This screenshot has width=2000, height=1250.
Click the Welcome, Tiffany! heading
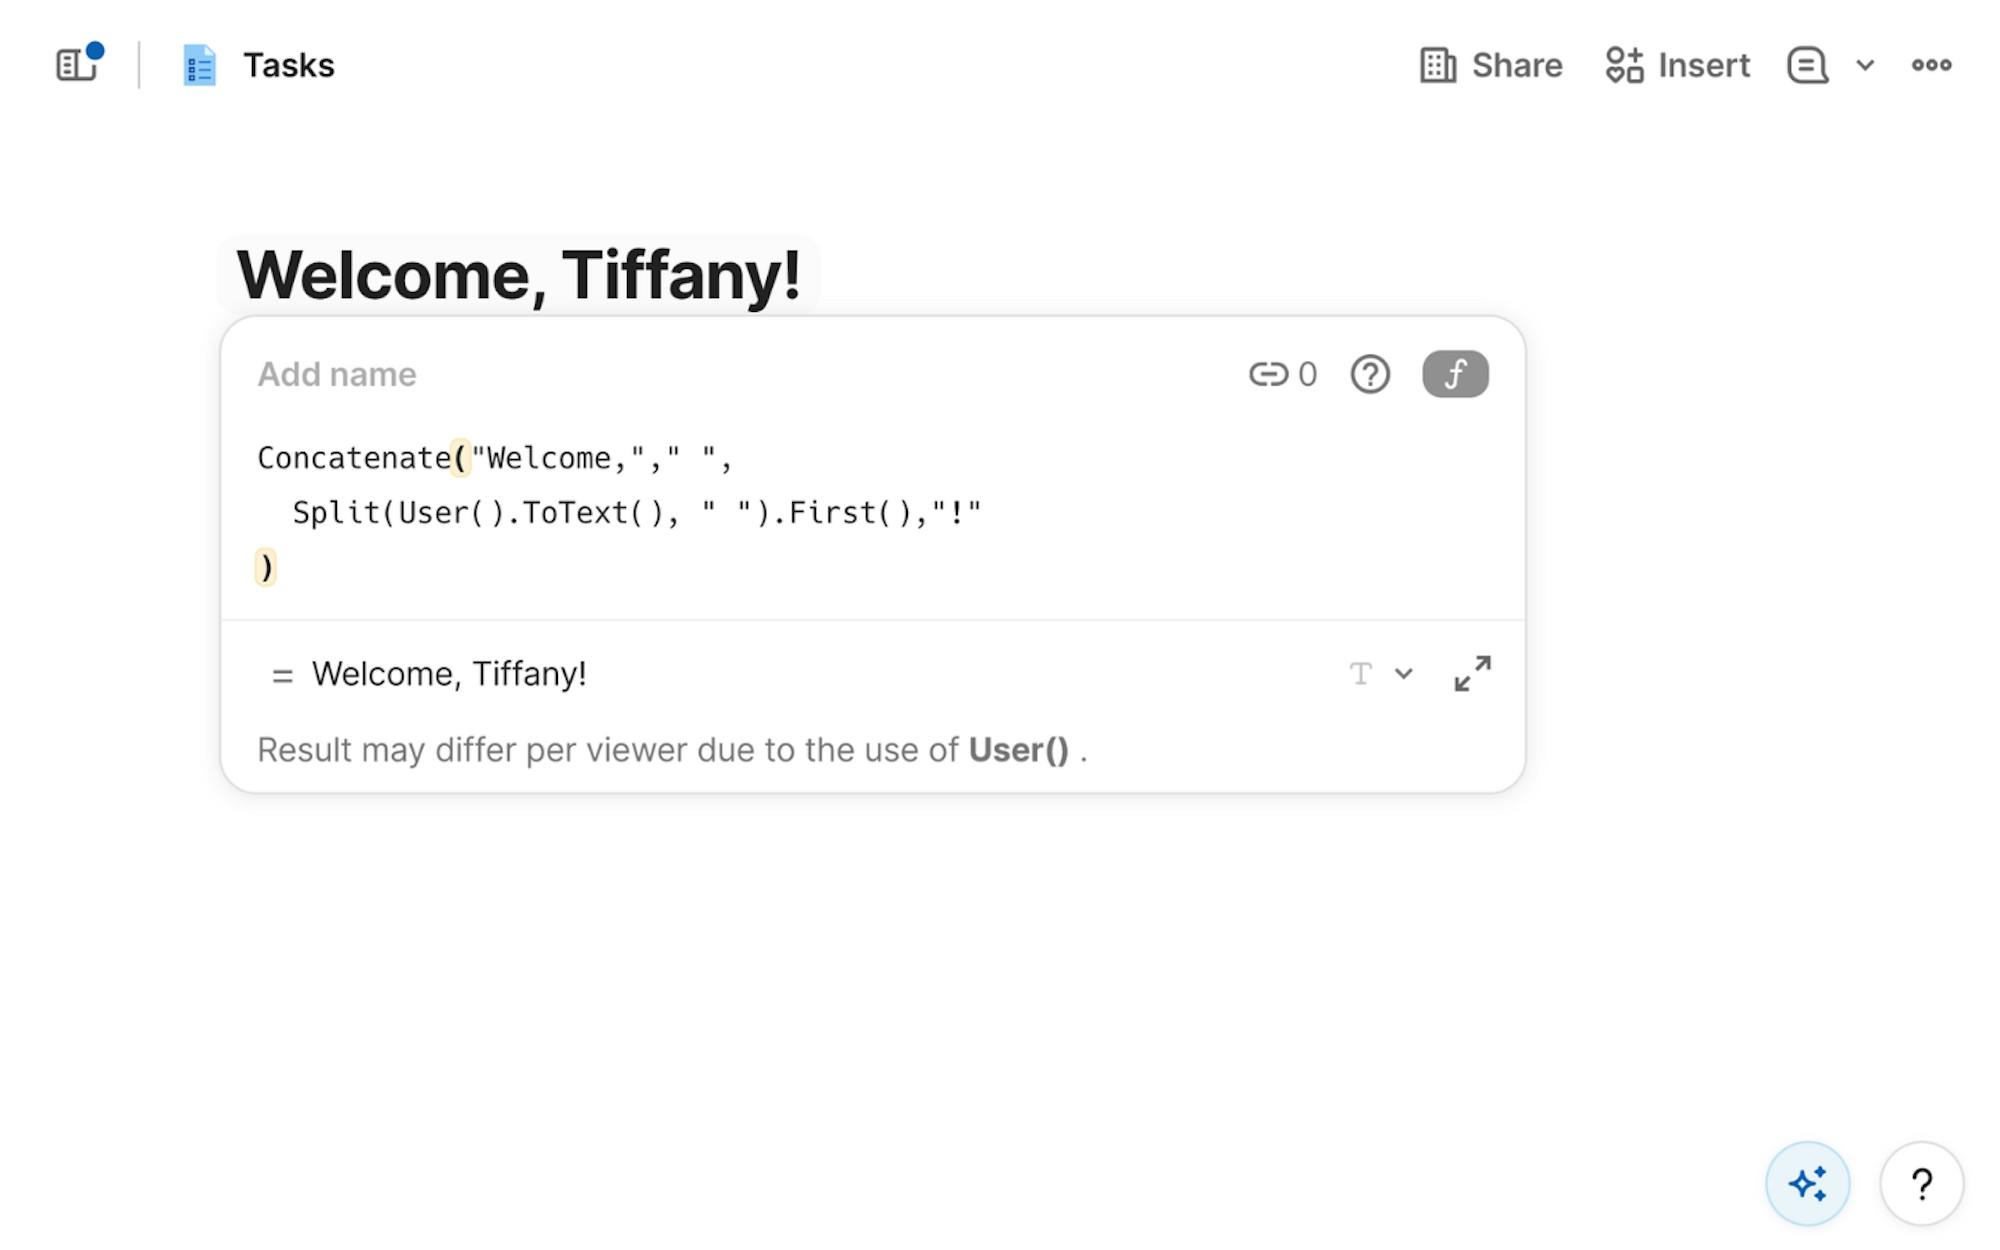pos(518,274)
